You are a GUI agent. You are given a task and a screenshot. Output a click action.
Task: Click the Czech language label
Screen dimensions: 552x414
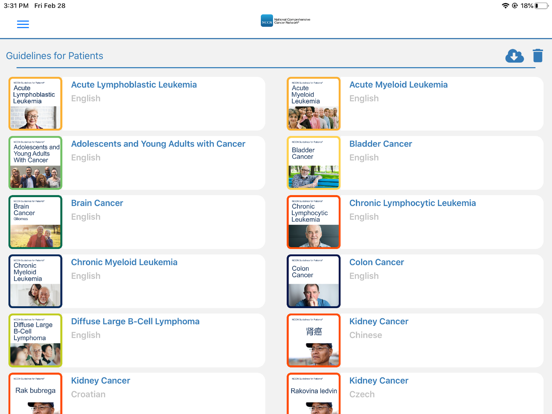(x=362, y=394)
